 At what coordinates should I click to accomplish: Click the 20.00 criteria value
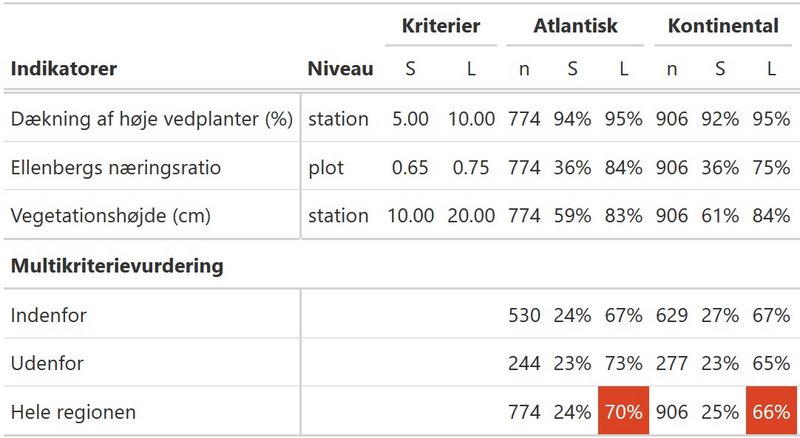pos(471,215)
